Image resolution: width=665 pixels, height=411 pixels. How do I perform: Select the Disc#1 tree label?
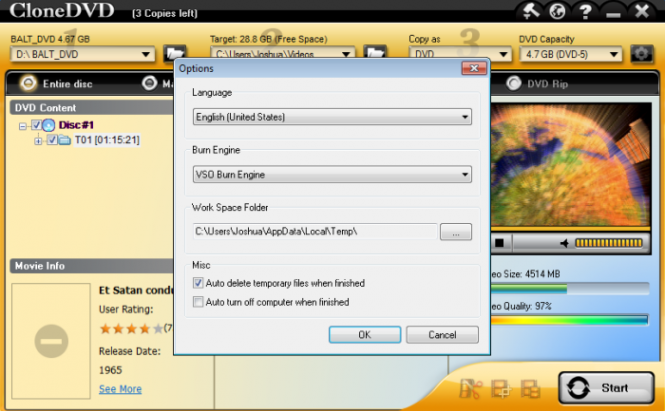(x=76, y=125)
